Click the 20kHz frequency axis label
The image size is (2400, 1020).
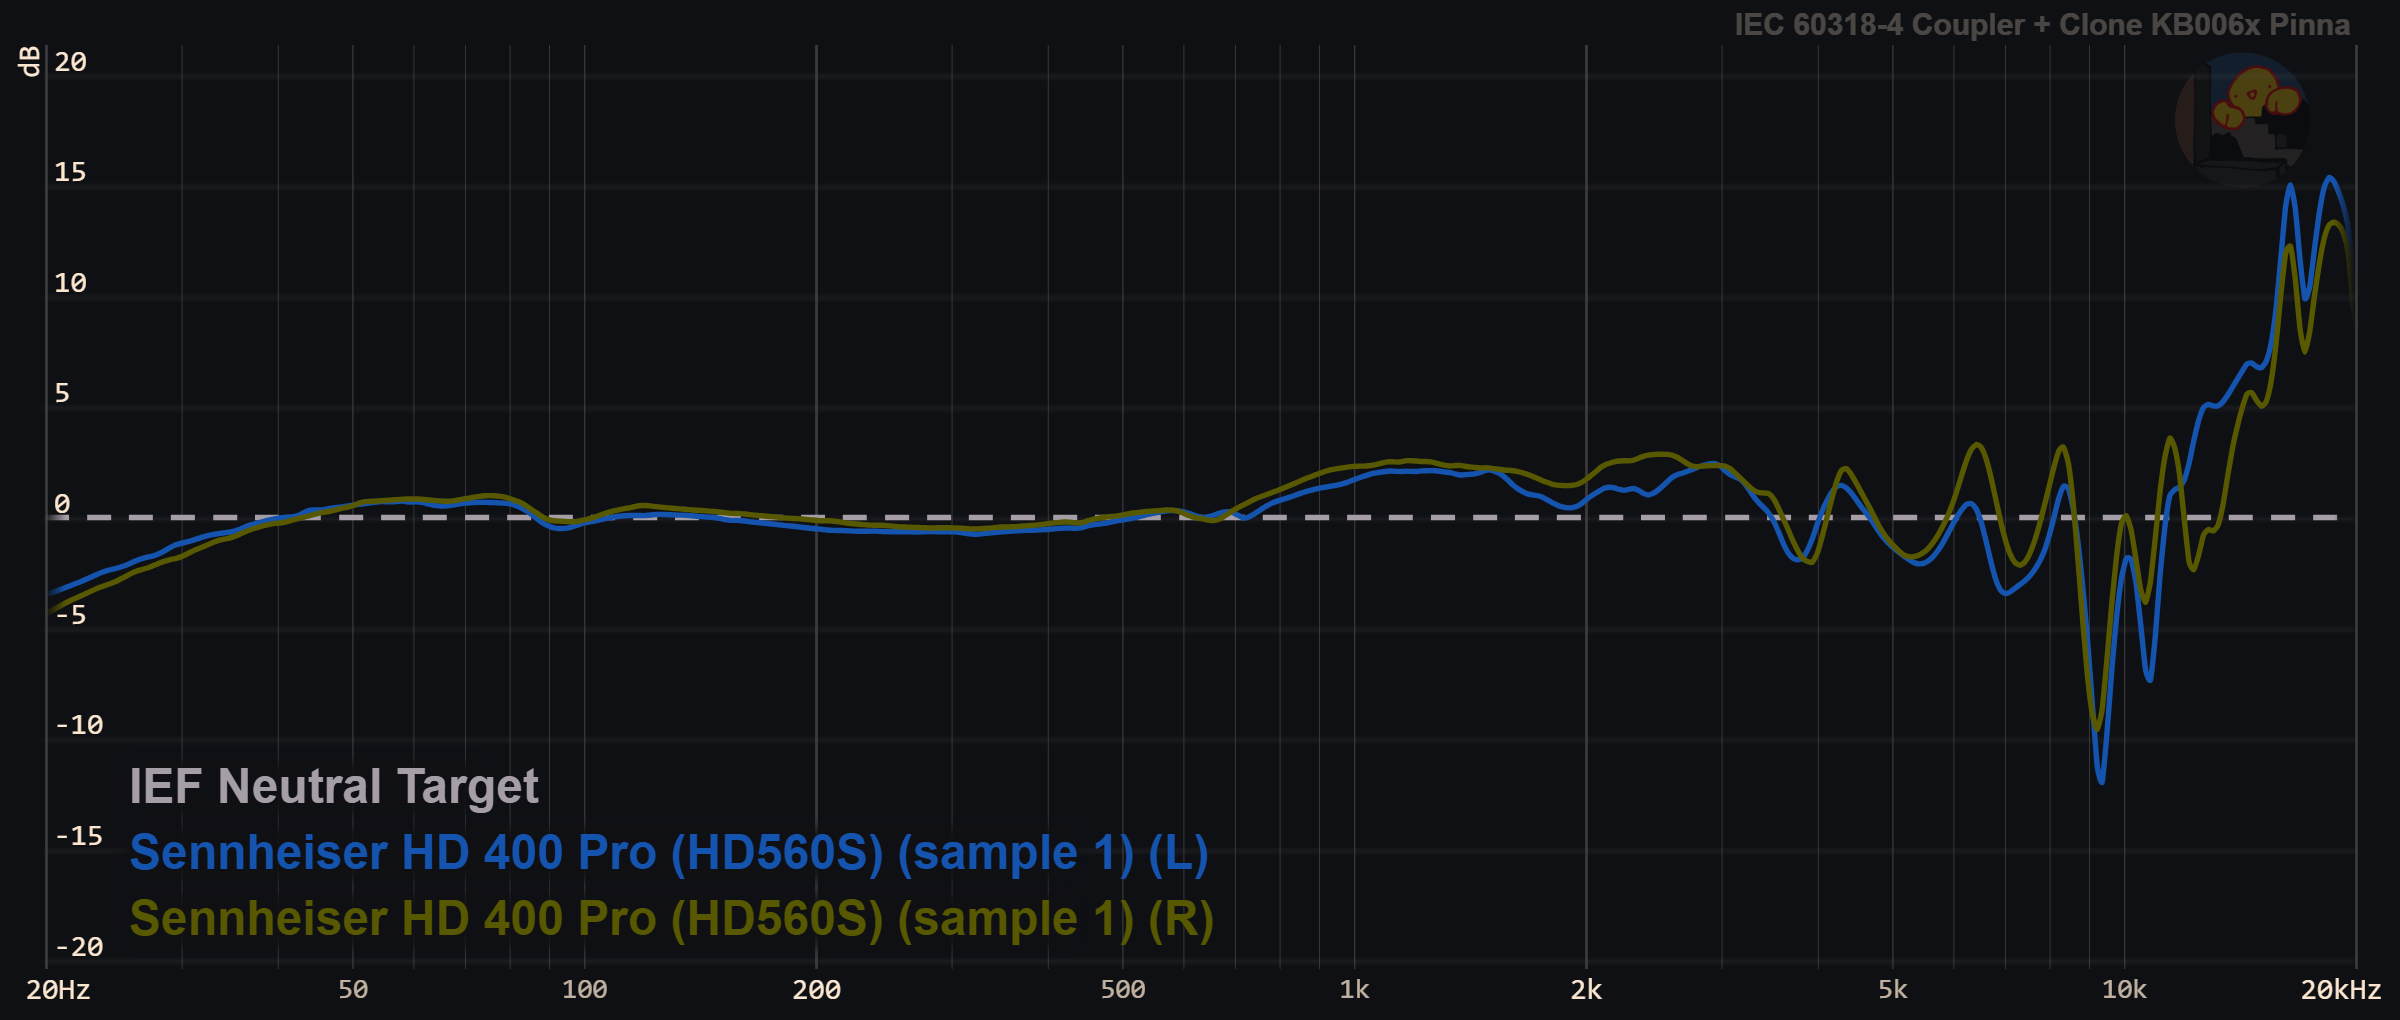(2341, 990)
